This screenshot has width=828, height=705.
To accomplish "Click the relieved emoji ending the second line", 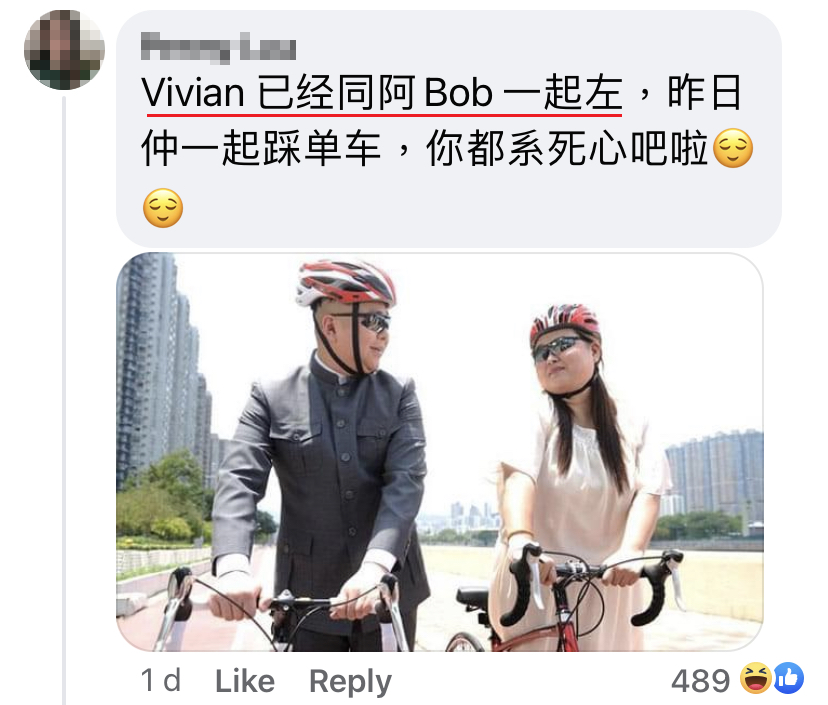I will click(732, 148).
